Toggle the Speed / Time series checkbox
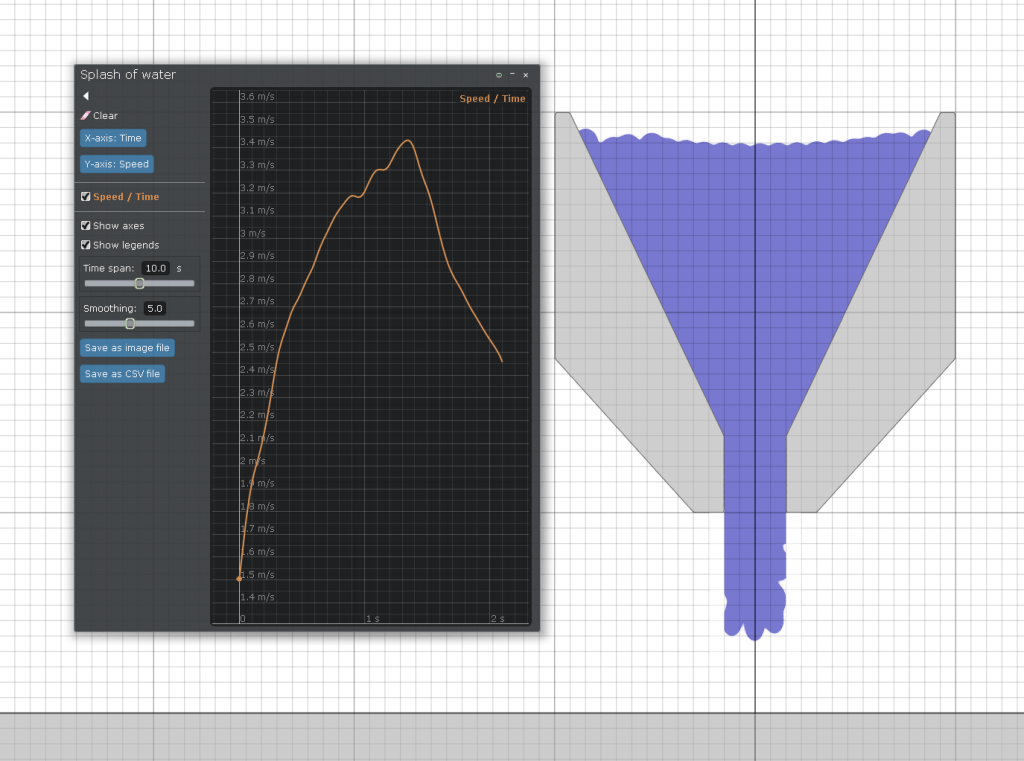Viewport: 1024px width, 761px height. click(86, 197)
